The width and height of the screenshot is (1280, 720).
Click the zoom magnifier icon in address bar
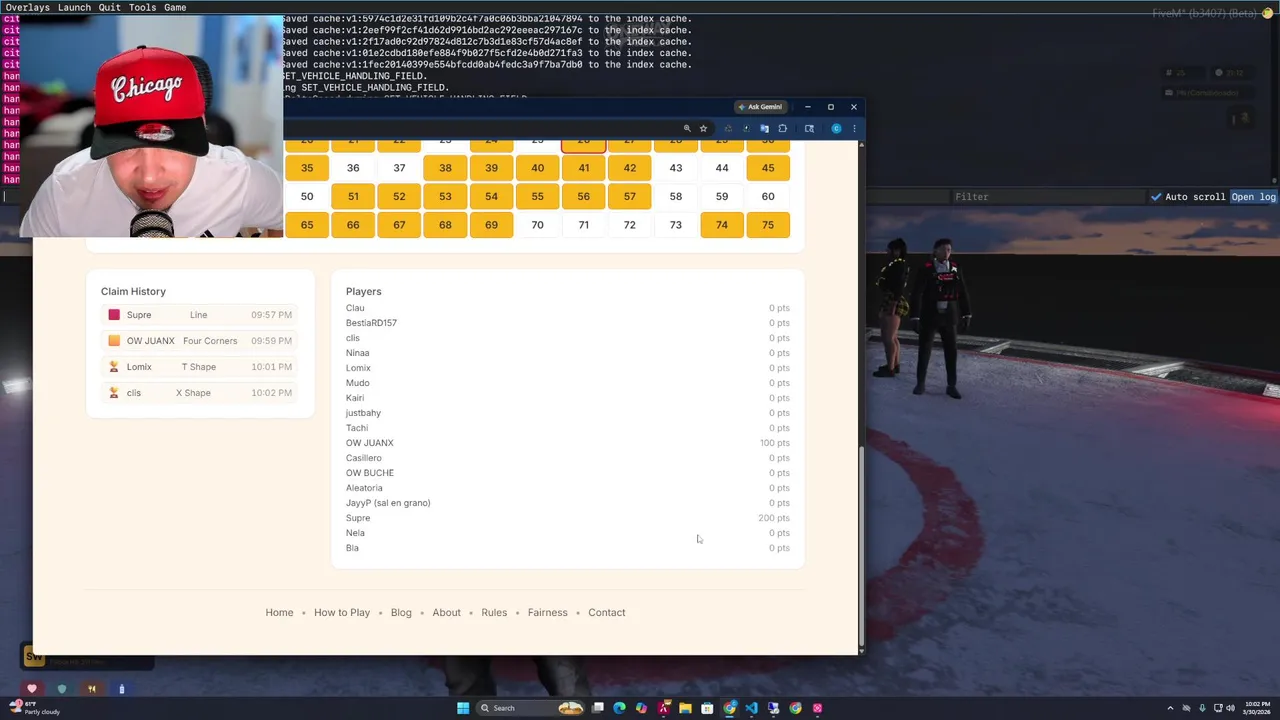(x=687, y=128)
